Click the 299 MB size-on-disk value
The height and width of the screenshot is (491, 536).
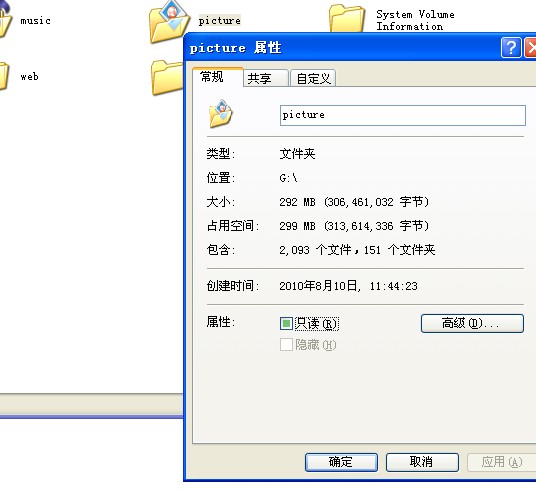(354, 226)
